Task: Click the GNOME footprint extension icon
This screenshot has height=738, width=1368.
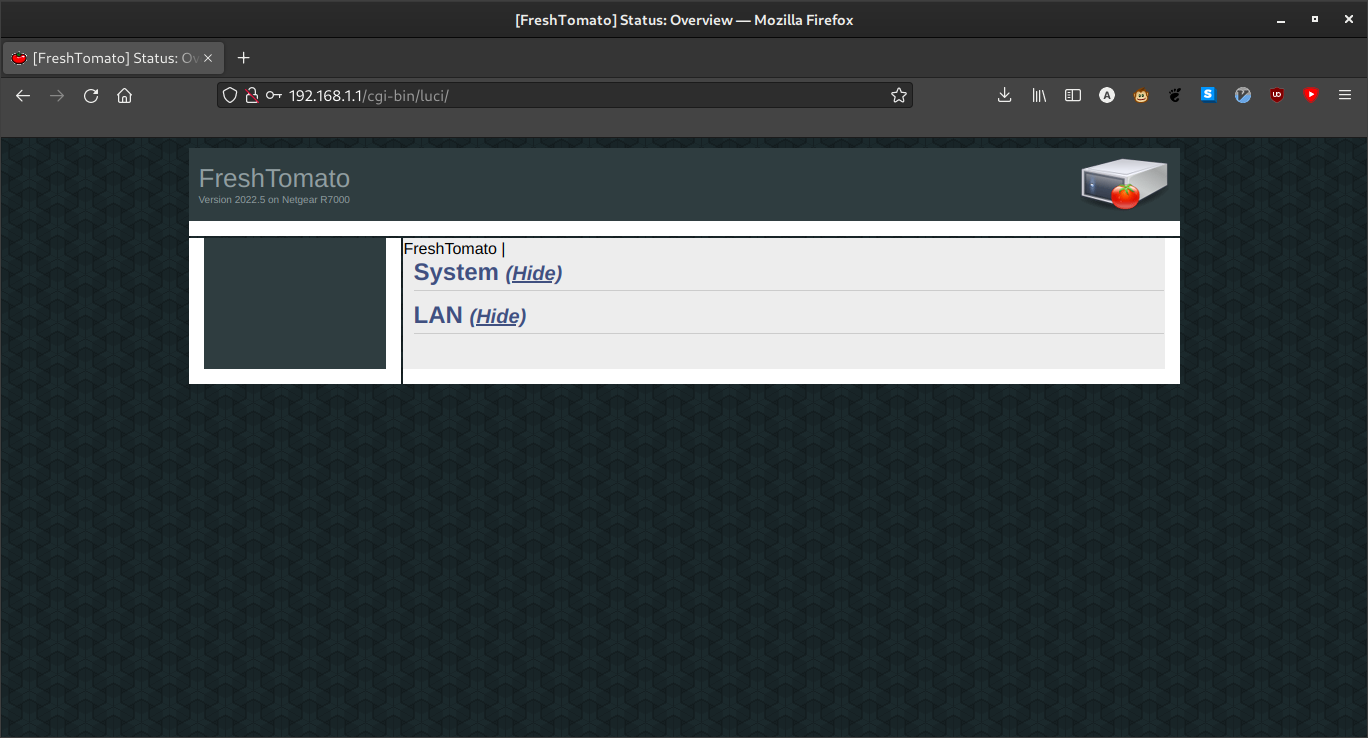Action: (1175, 95)
